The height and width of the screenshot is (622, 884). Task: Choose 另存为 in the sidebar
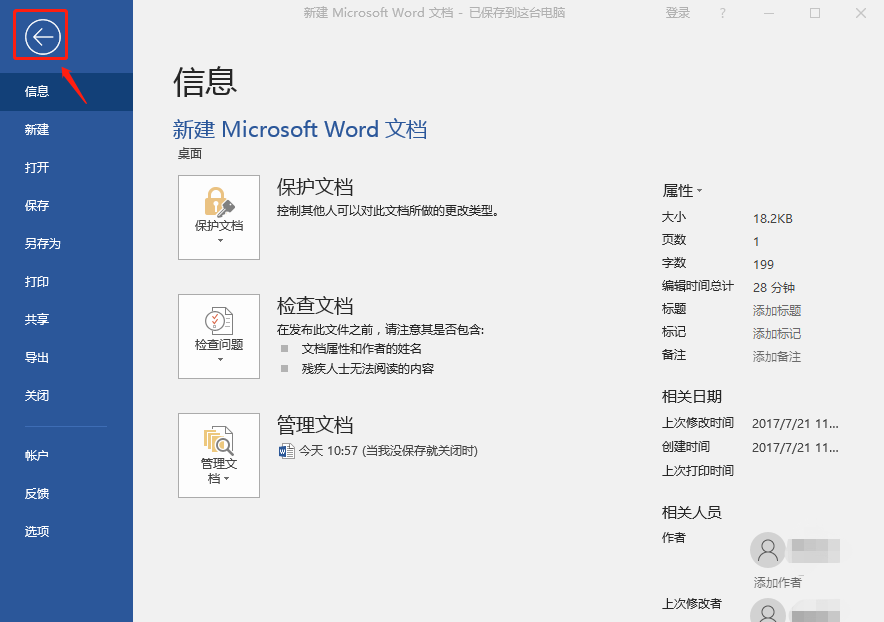tap(67, 244)
